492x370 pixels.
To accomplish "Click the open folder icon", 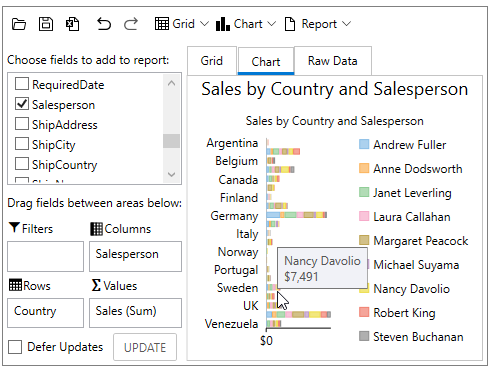I will (x=19, y=24).
